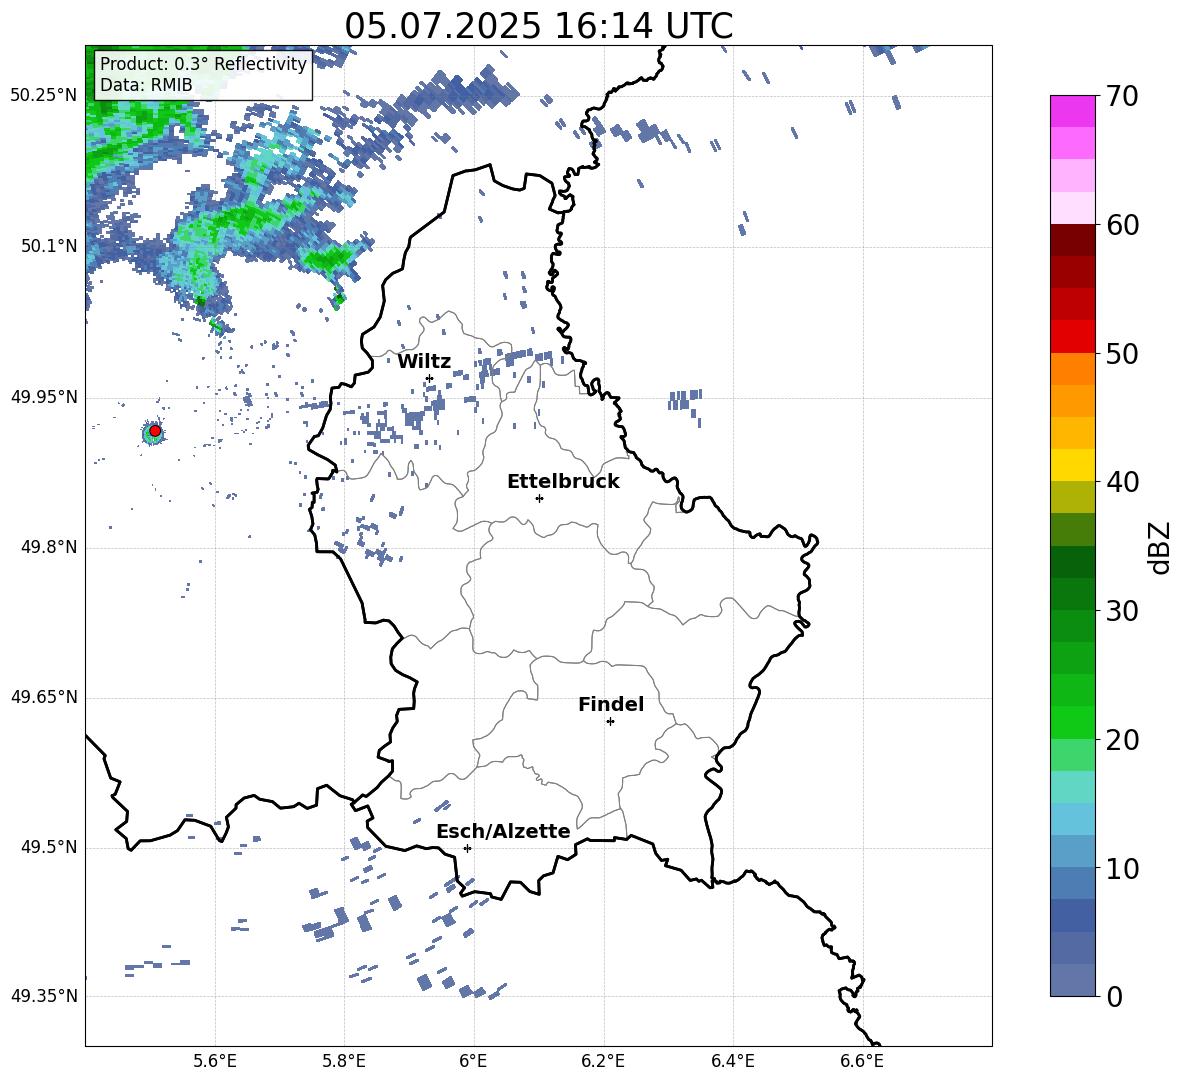Click the 5.6°E longitude label
This screenshot has width=1184, height=1081.
[215, 1061]
